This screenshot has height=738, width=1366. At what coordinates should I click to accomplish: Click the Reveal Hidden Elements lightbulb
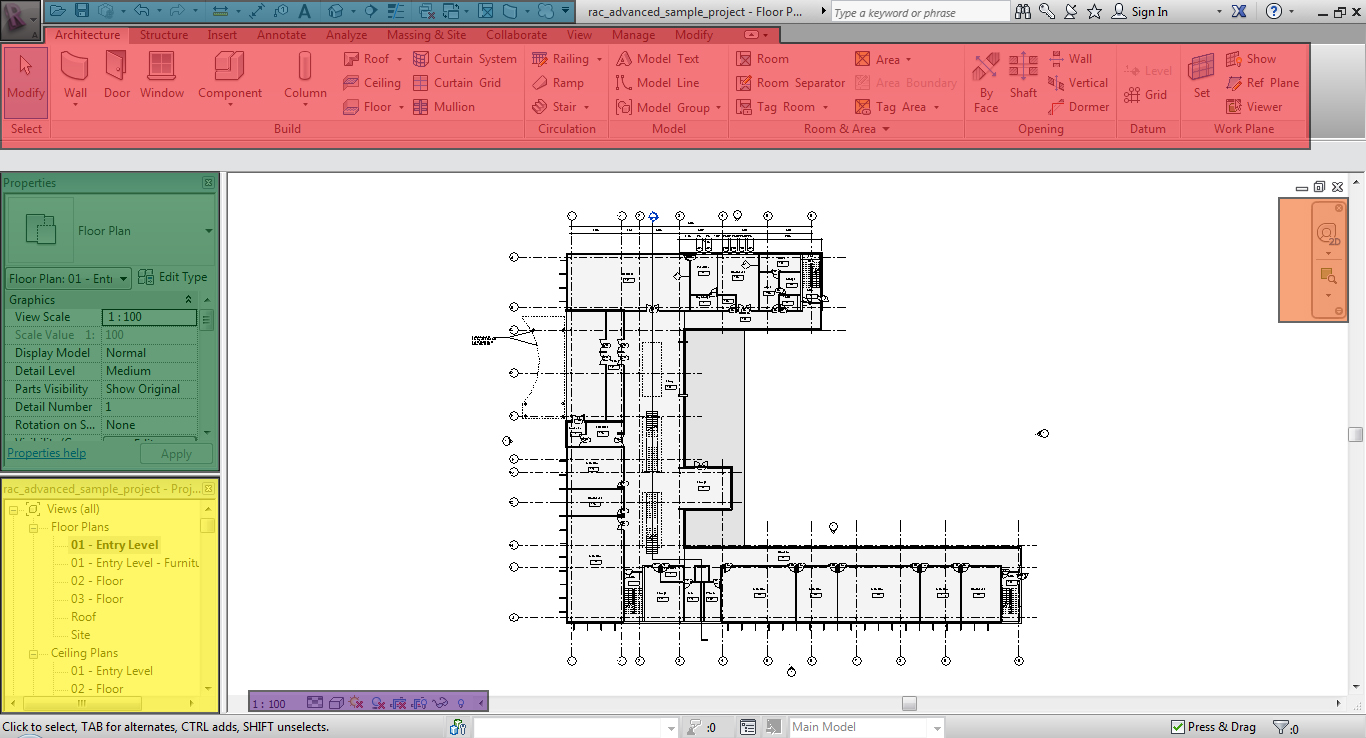click(461, 704)
